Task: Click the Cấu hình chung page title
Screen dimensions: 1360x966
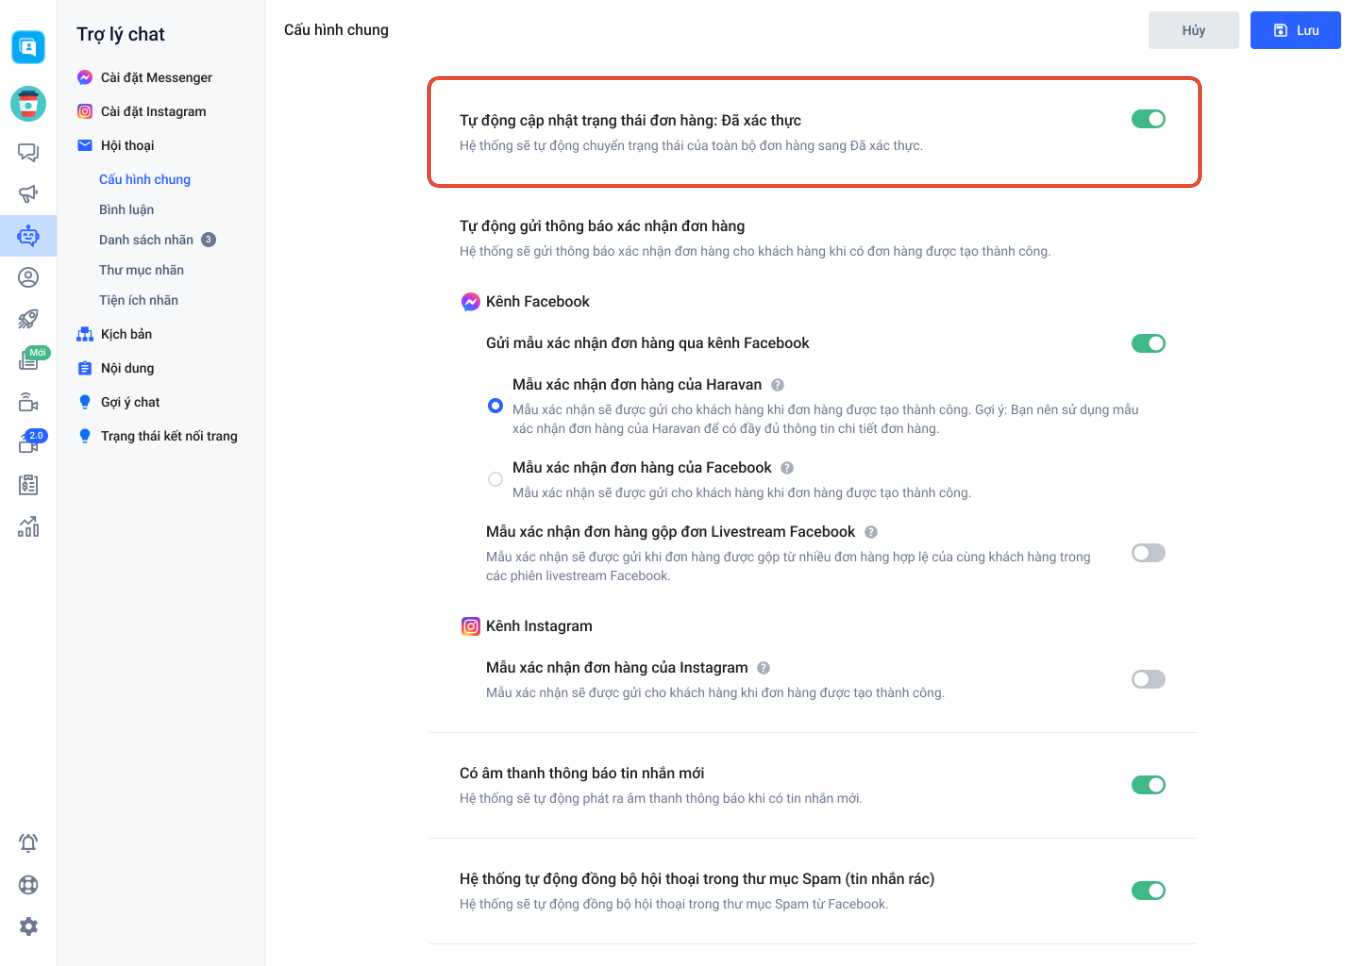Action: click(x=336, y=30)
